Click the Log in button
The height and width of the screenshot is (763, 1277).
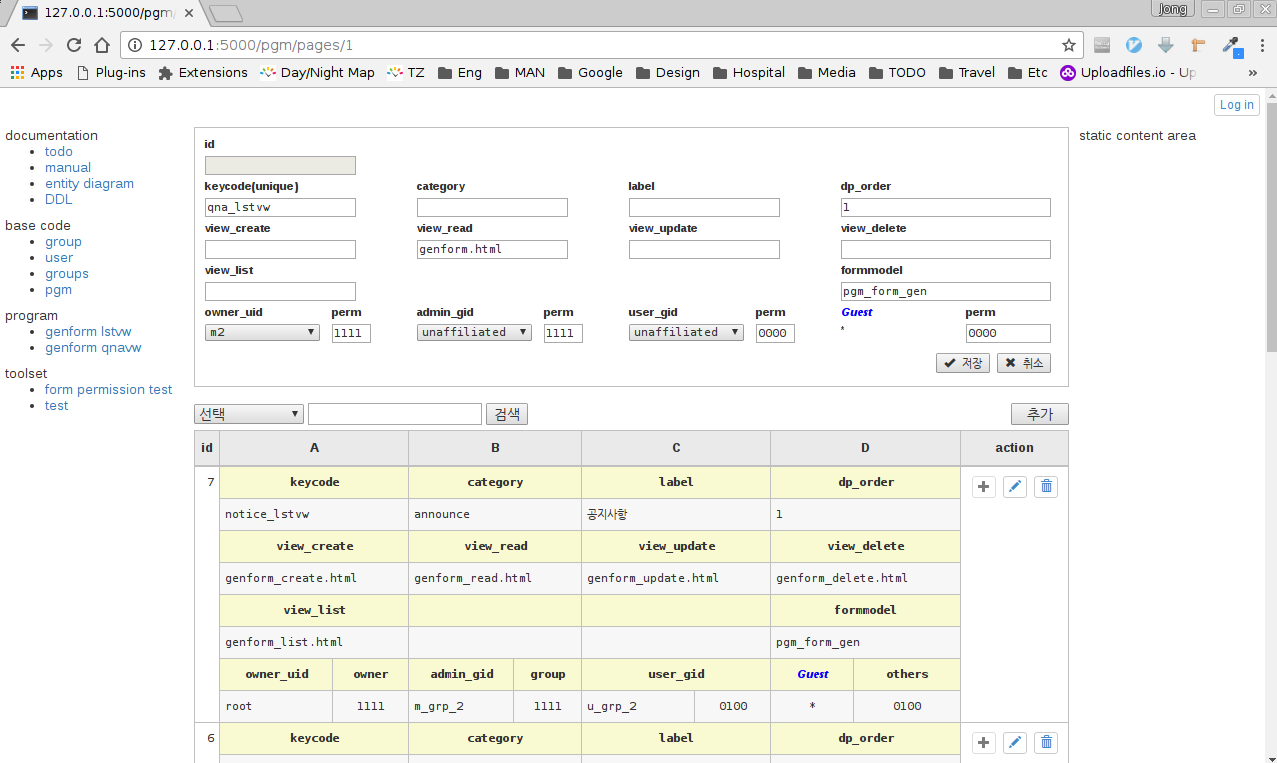(1236, 105)
